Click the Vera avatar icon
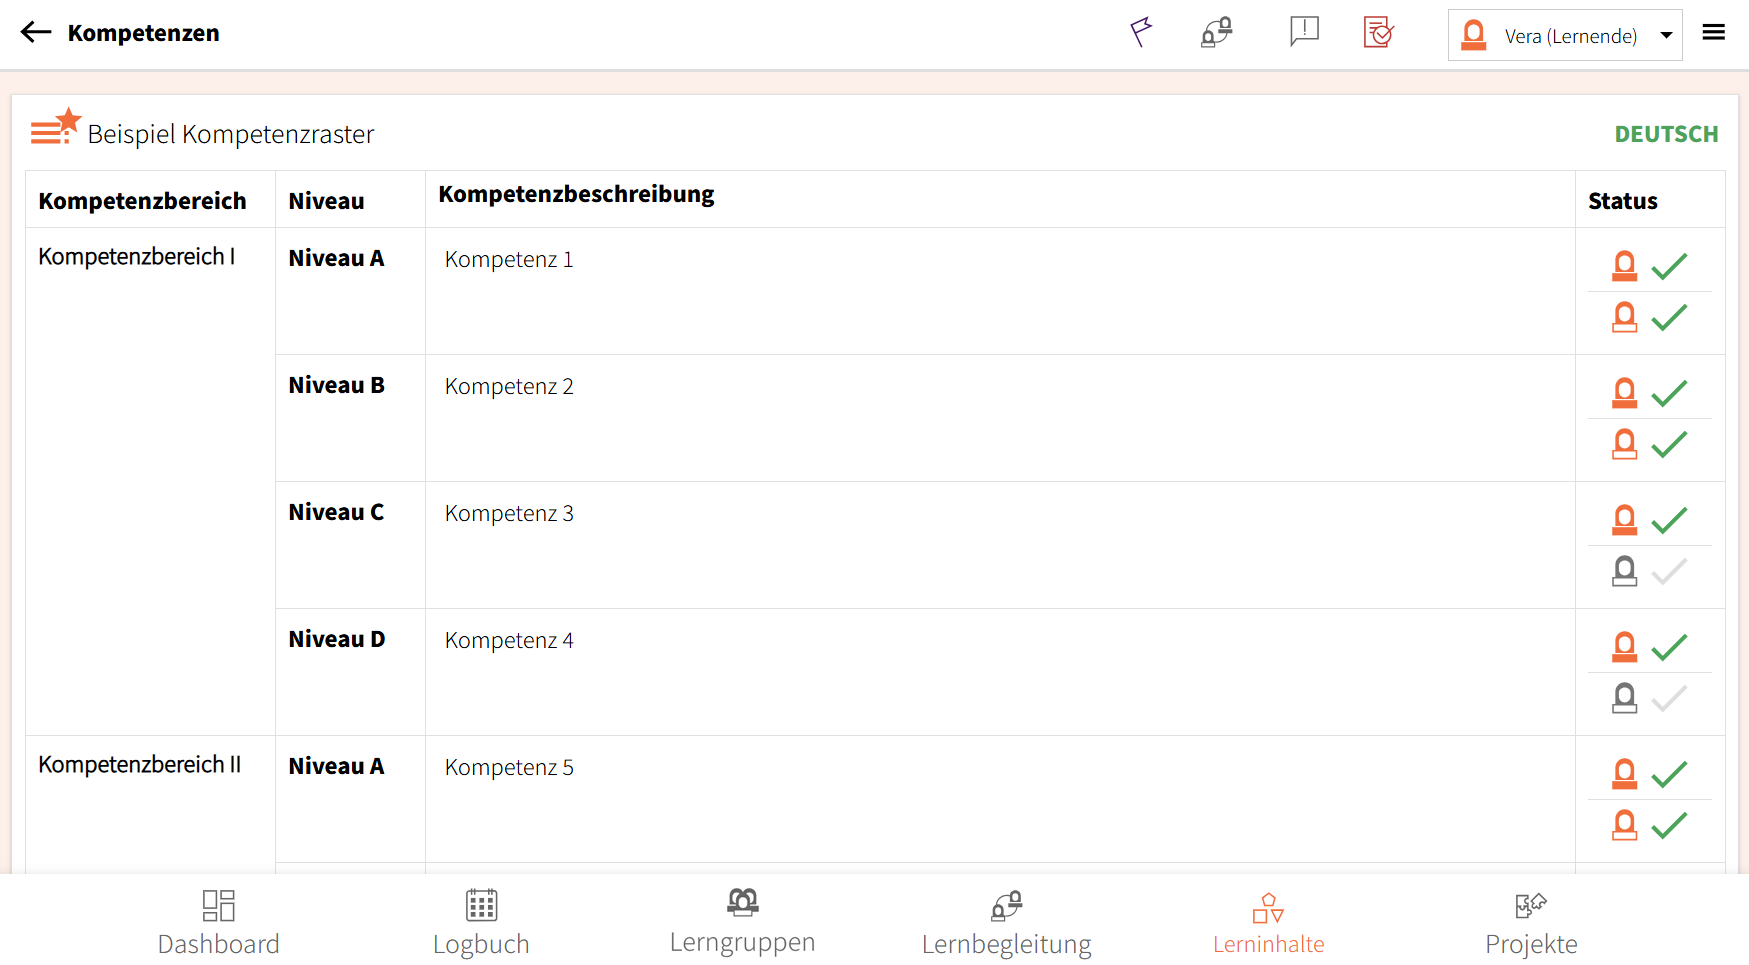 [1474, 35]
